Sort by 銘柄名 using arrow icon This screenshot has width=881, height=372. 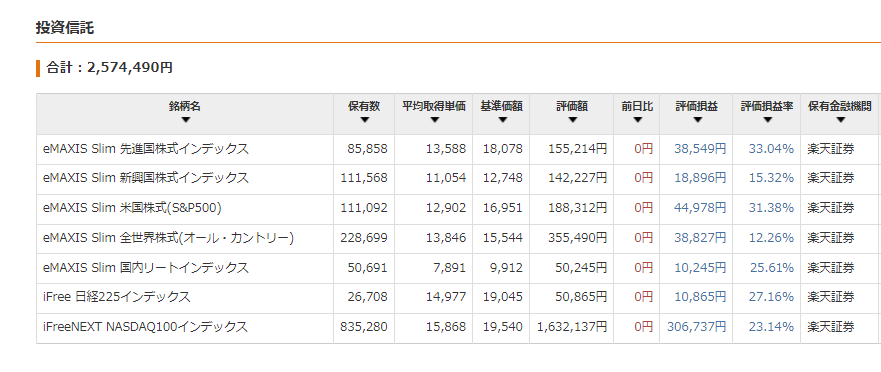[x=186, y=120]
